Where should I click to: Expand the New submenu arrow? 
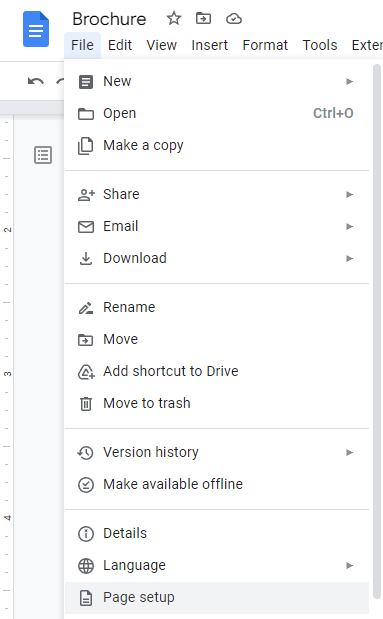coord(349,82)
